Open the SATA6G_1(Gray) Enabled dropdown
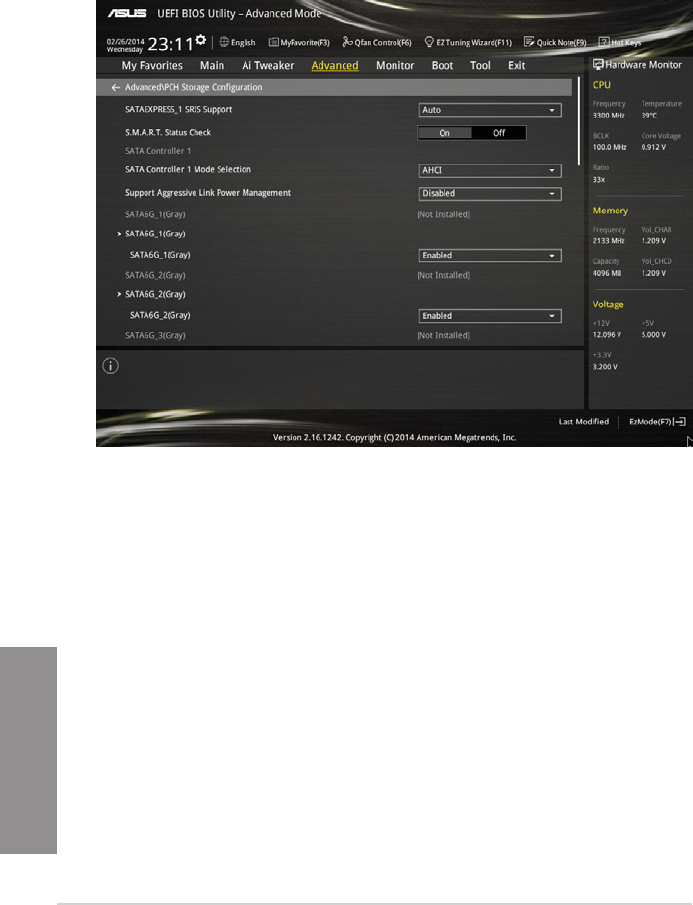This screenshot has height=905, width=693. pos(490,255)
